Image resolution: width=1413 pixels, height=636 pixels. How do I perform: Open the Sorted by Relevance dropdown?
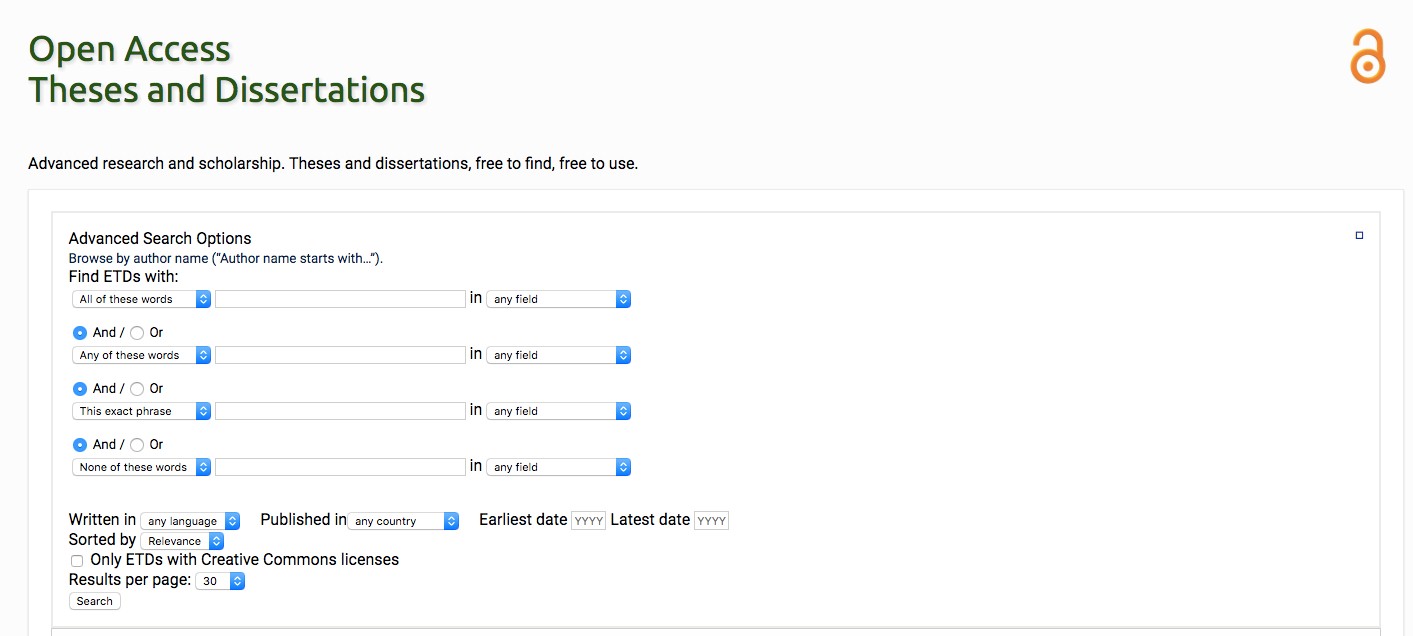[182, 541]
